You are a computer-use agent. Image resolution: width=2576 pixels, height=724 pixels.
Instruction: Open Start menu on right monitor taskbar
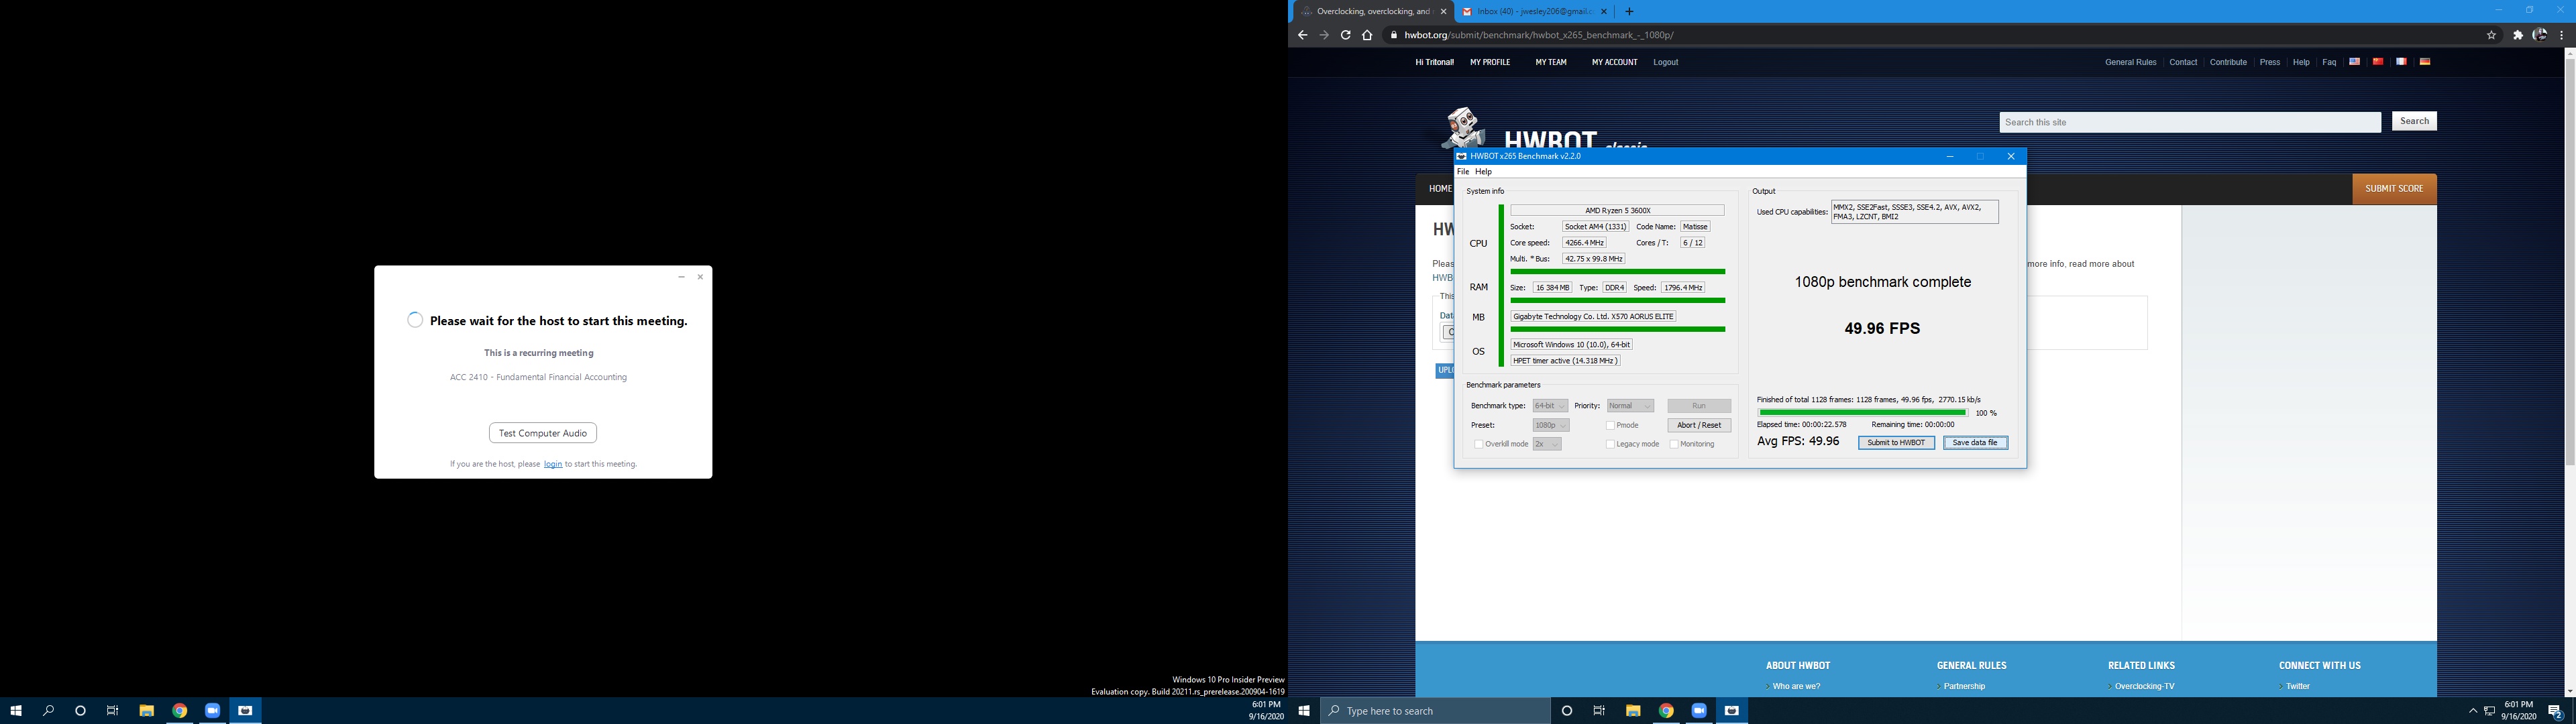tap(1304, 711)
